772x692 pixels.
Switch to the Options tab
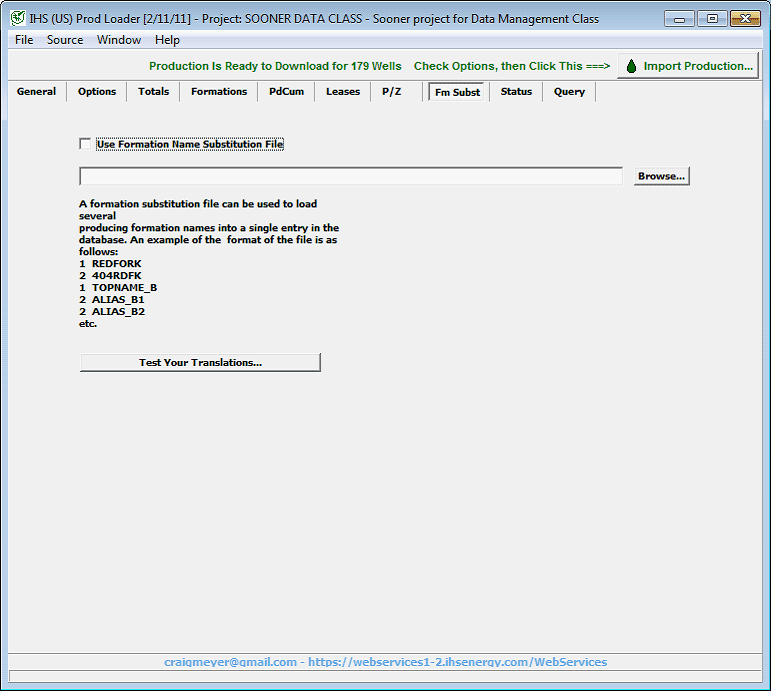click(97, 92)
